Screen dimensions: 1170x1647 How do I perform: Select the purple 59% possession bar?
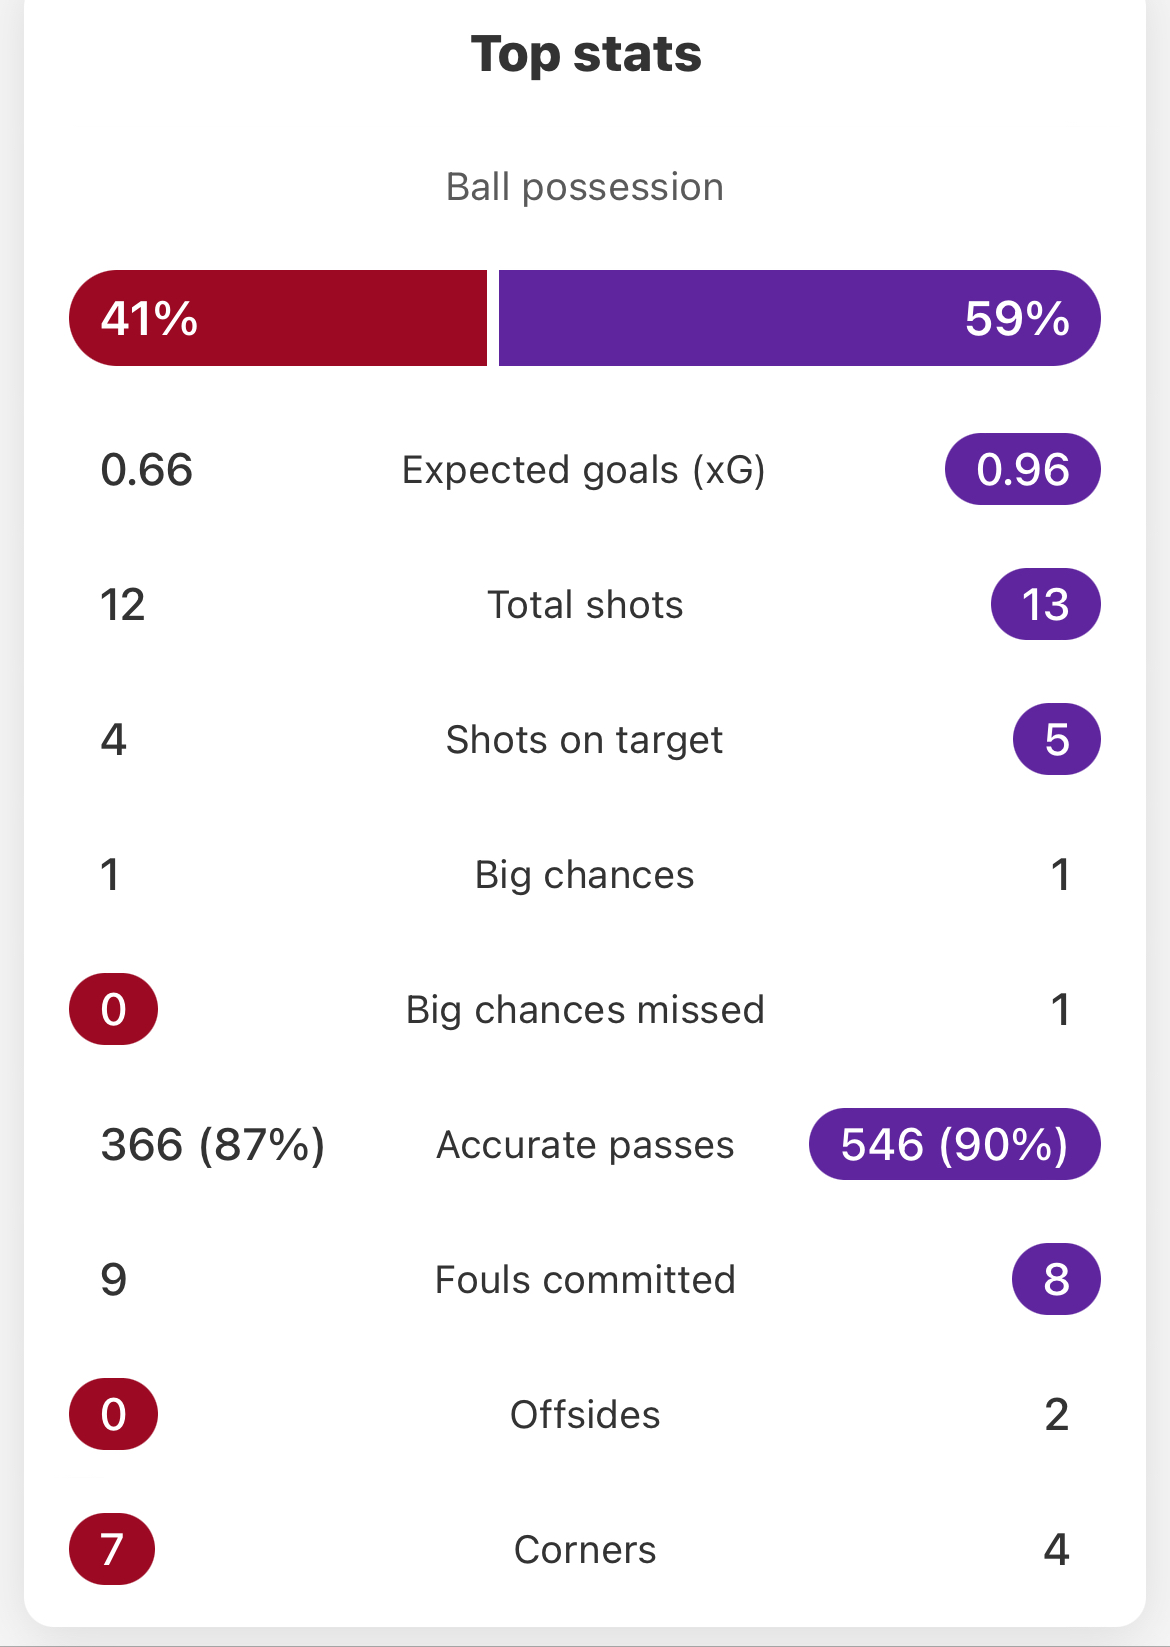click(799, 318)
